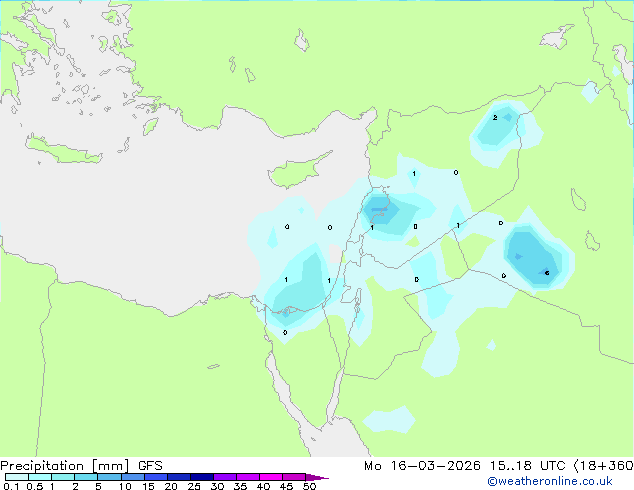Click the over-50 mm arrow tip of legend
Viewport: 634px width, 490px height.
317,477
